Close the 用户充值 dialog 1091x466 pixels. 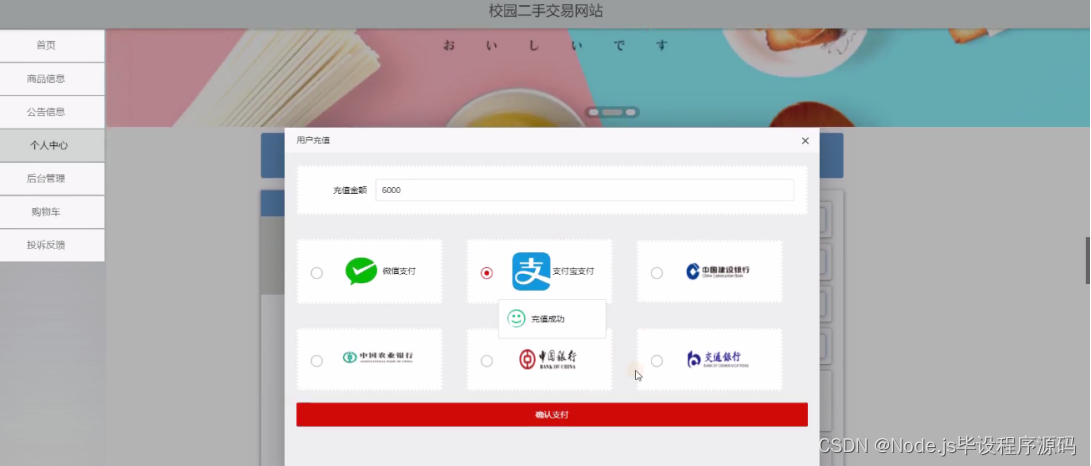pyautogui.click(x=805, y=140)
